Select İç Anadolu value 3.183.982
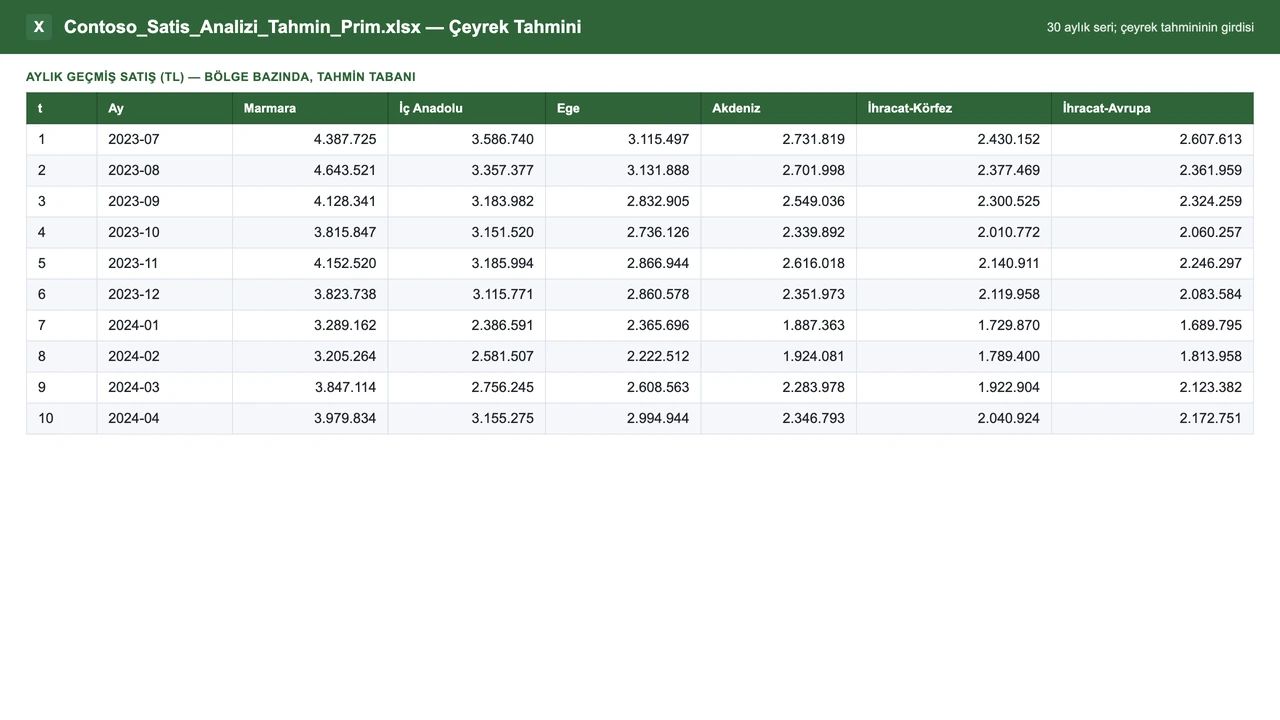This screenshot has width=1280, height=720. [x=466, y=201]
